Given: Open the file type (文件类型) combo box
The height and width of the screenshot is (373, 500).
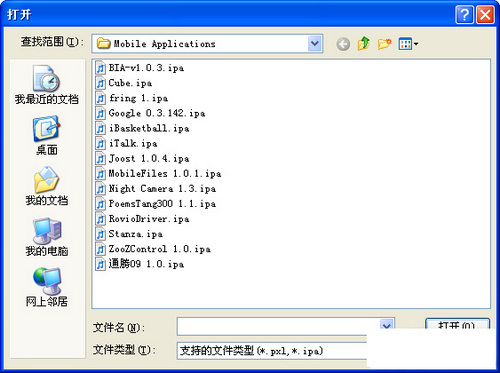Looking at the screenshot, I should 272,351.
